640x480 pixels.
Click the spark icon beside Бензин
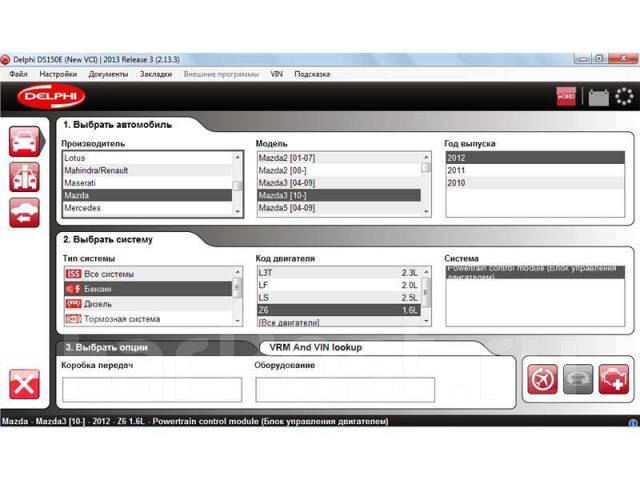pos(73,289)
